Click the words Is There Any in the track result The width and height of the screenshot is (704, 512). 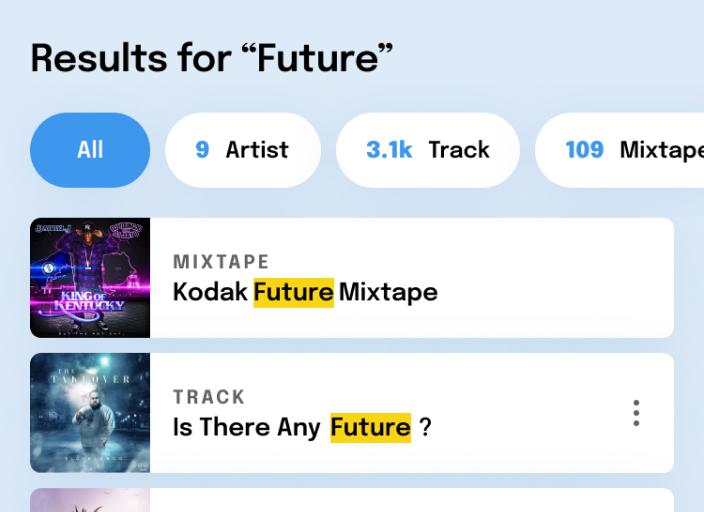[246, 427]
